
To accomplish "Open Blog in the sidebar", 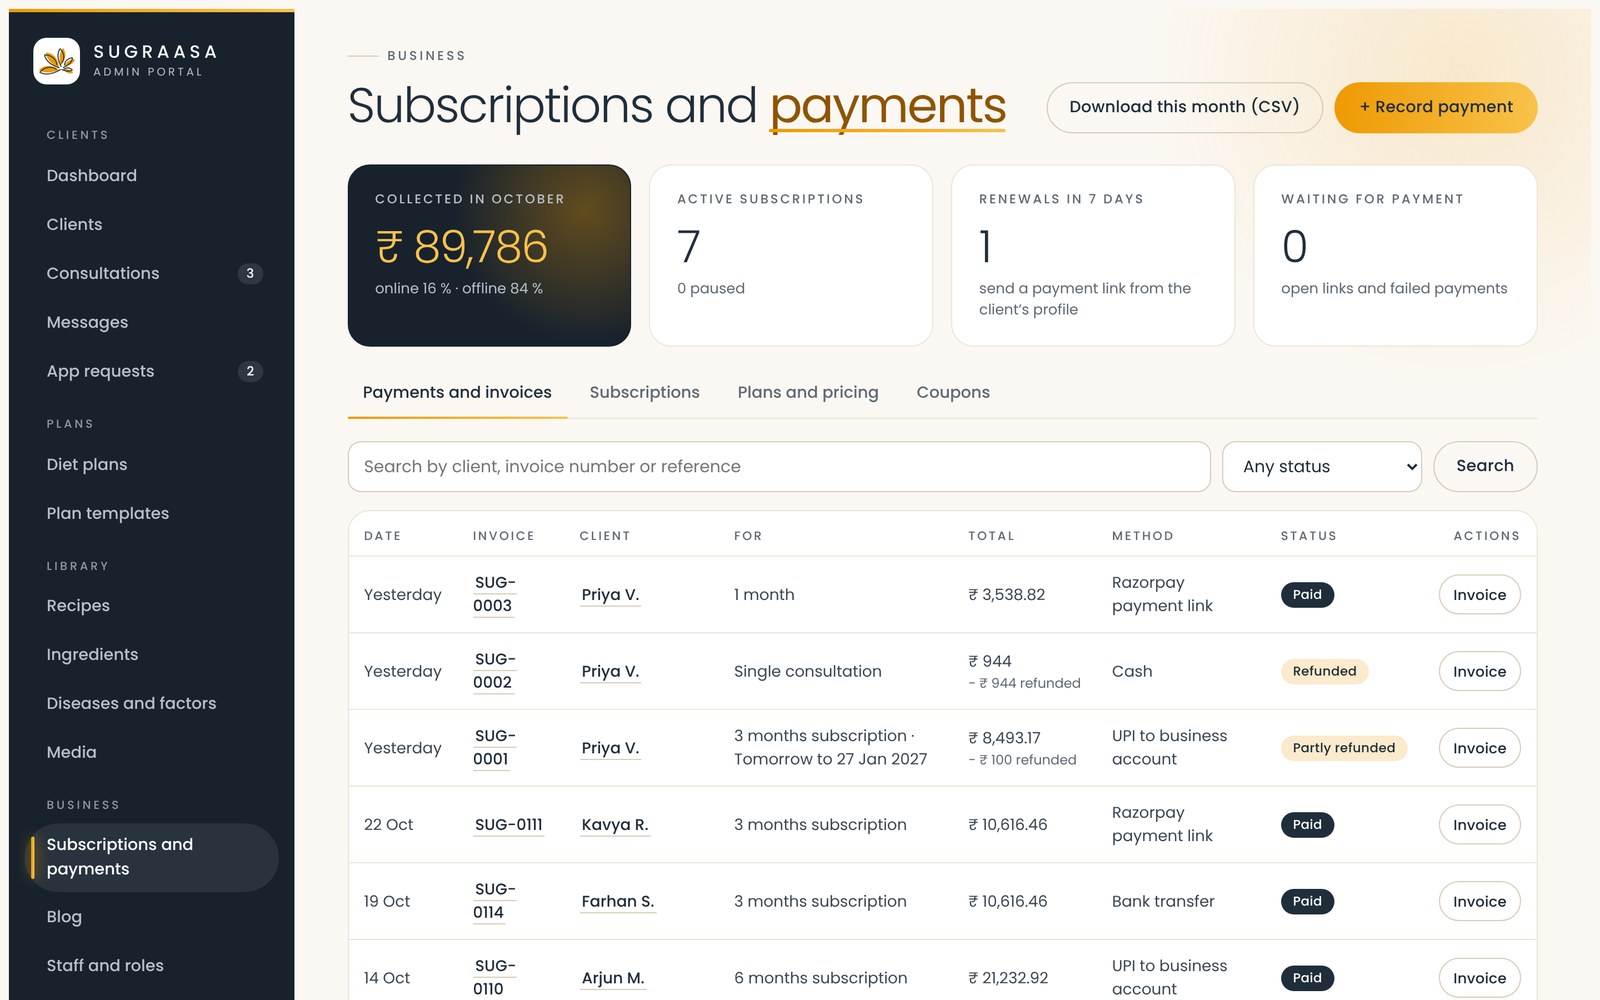I will [151, 917].
